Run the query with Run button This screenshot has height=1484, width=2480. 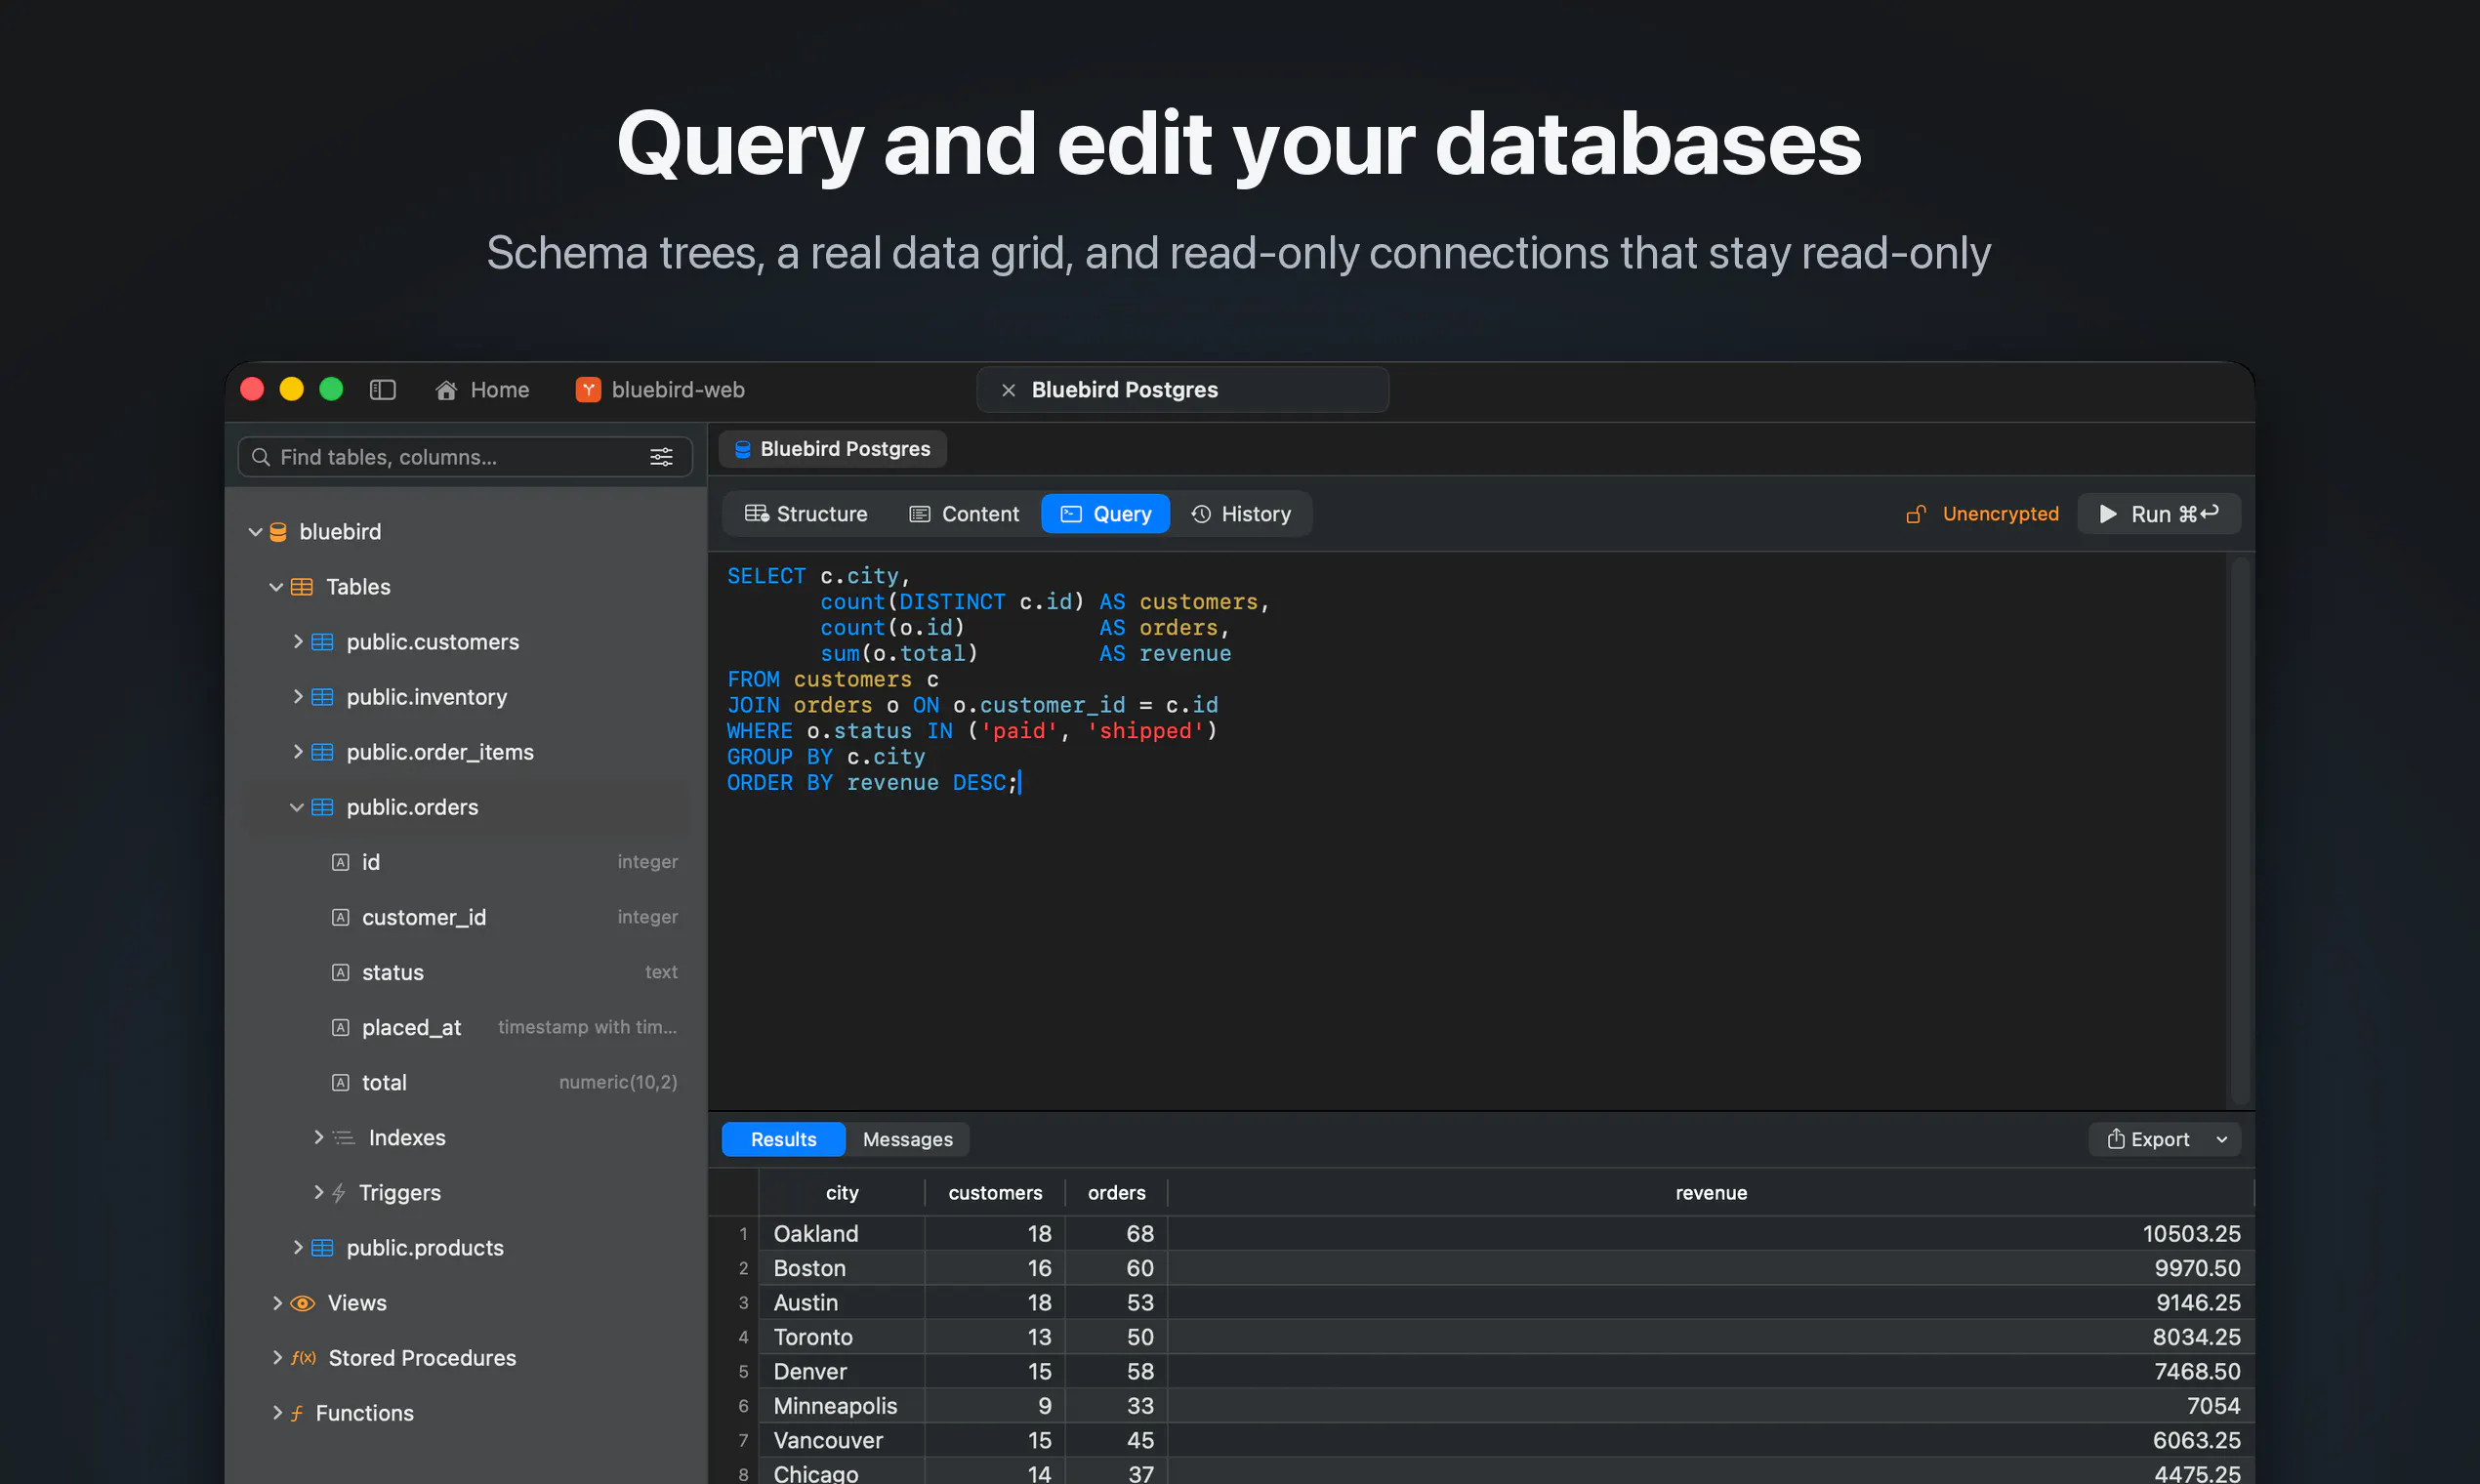tap(2158, 514)
